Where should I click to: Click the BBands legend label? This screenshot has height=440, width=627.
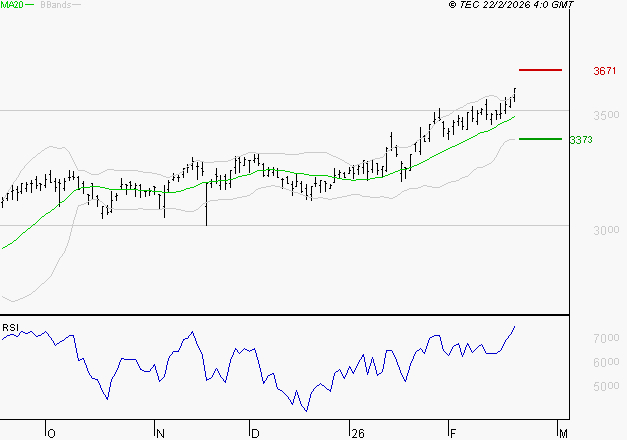click(53, 5)
